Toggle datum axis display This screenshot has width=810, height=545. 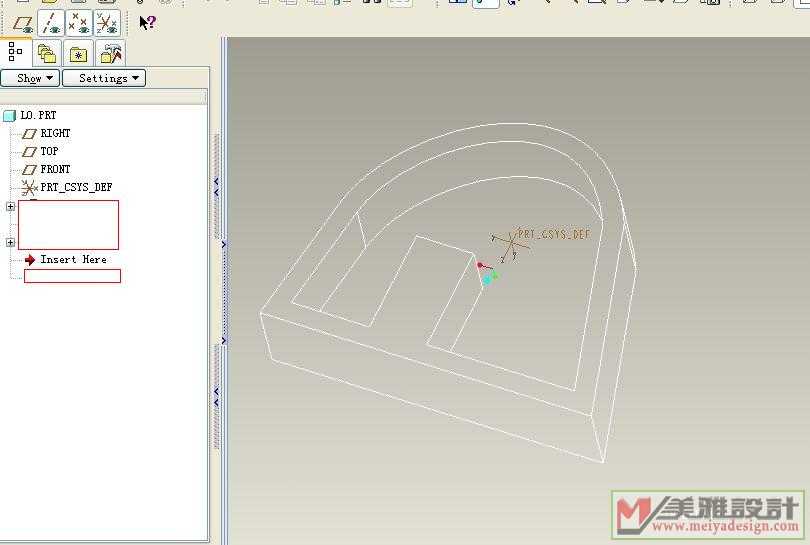coord(51,23)
